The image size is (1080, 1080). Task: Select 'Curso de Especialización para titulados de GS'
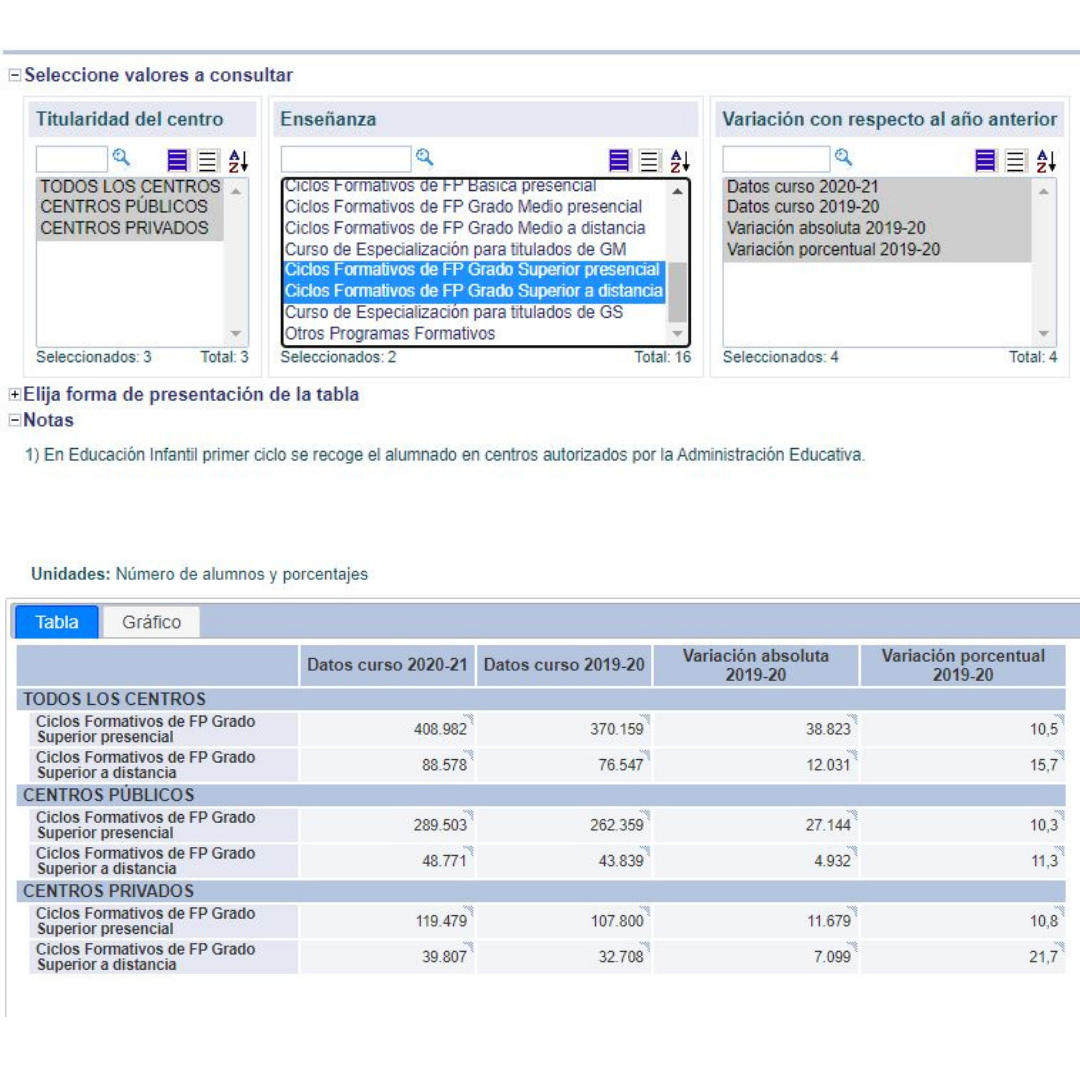pos(475,313)
